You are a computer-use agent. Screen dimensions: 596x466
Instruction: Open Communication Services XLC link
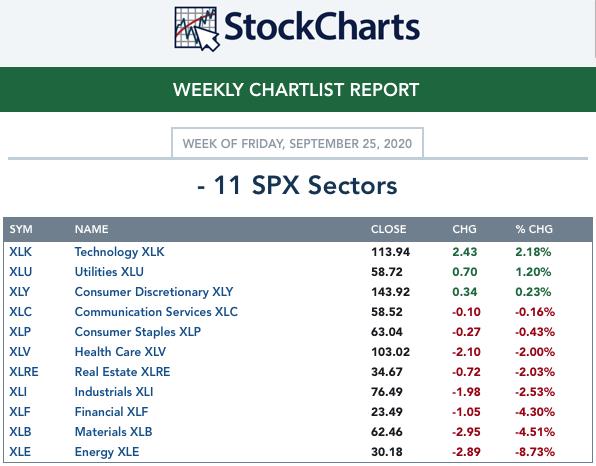156,312
